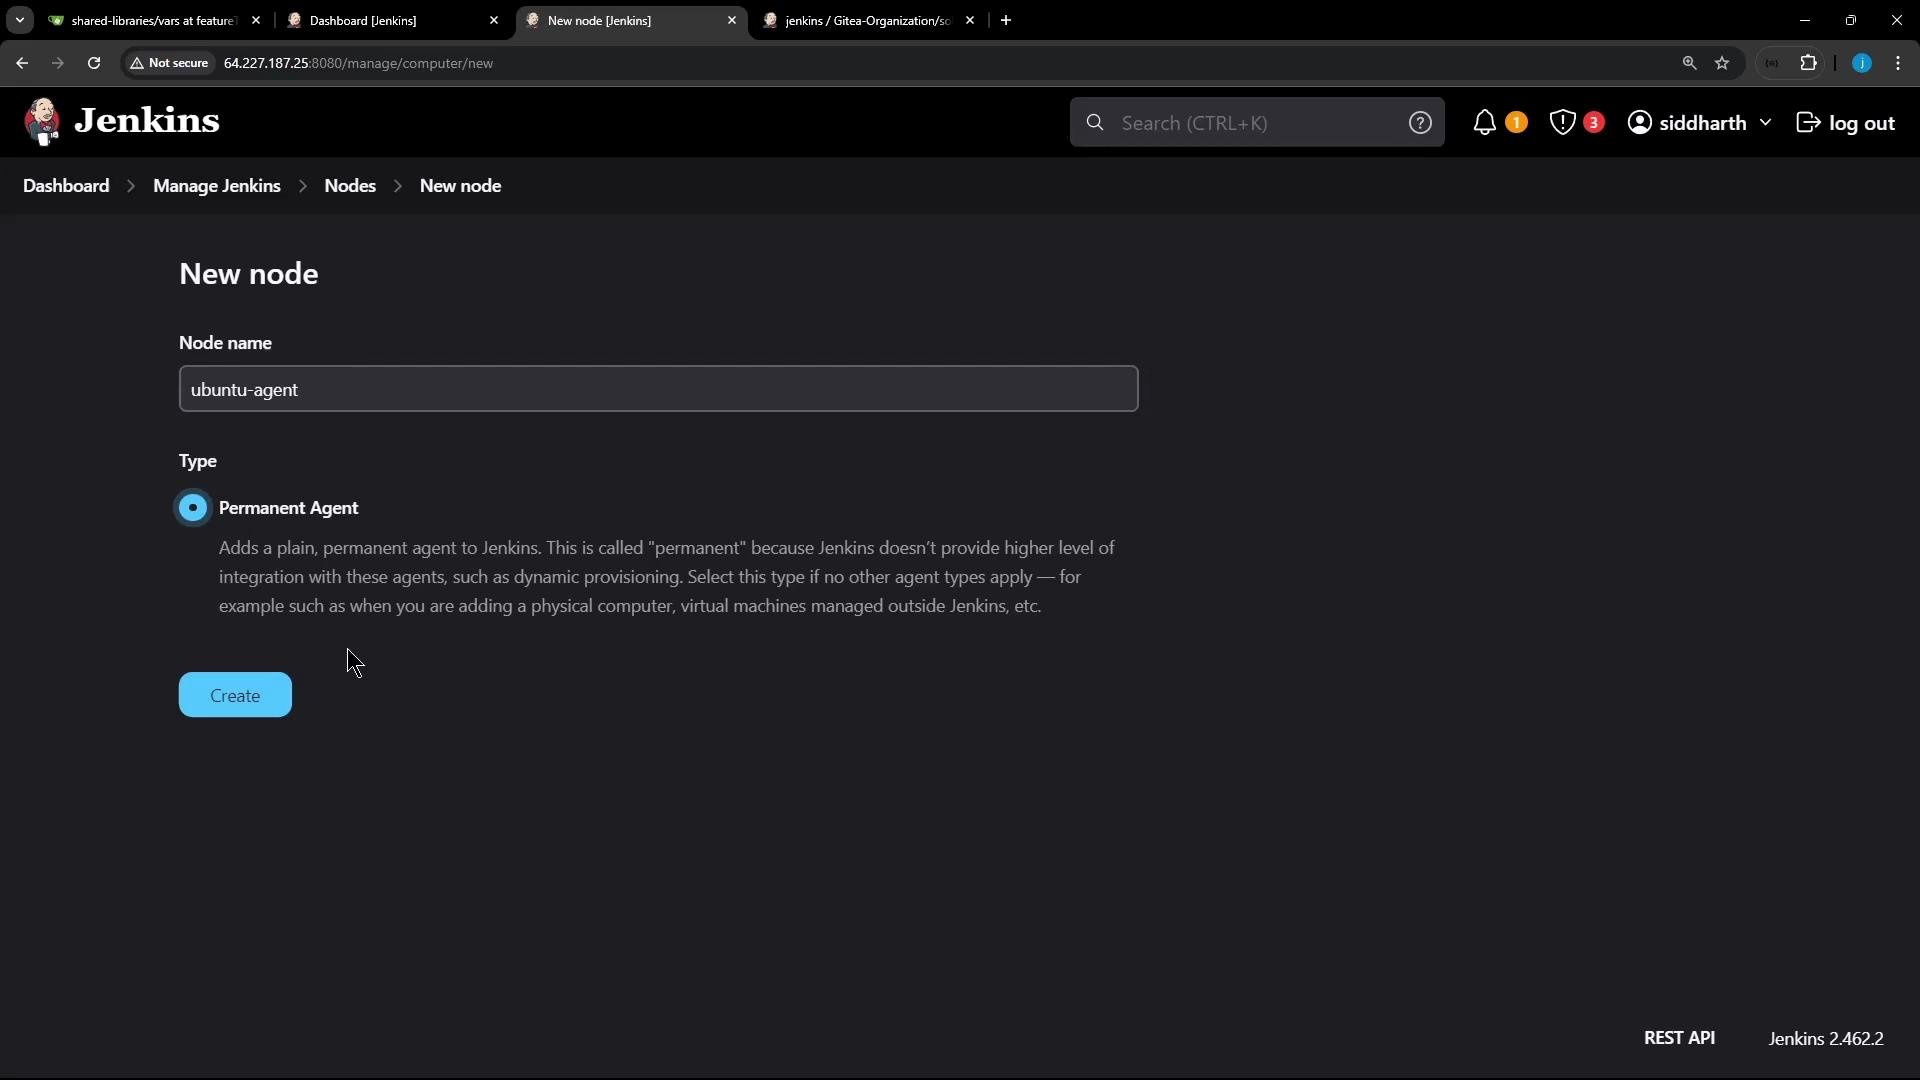Switch to jenkins / Gitea-Organization browser tab
The width and height of the screenshot is (1920, 1080).
(x=868, y=20)
